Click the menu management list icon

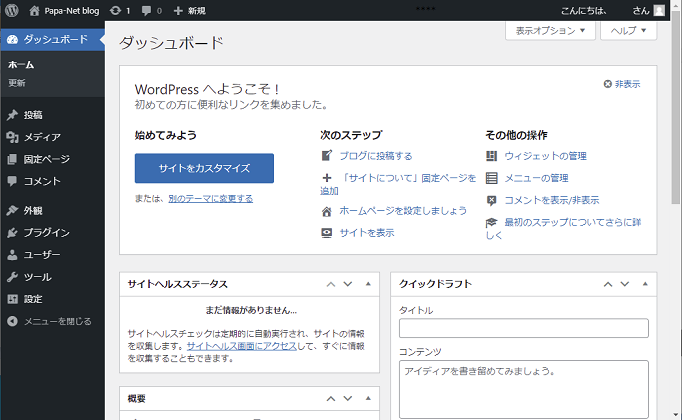491,178
